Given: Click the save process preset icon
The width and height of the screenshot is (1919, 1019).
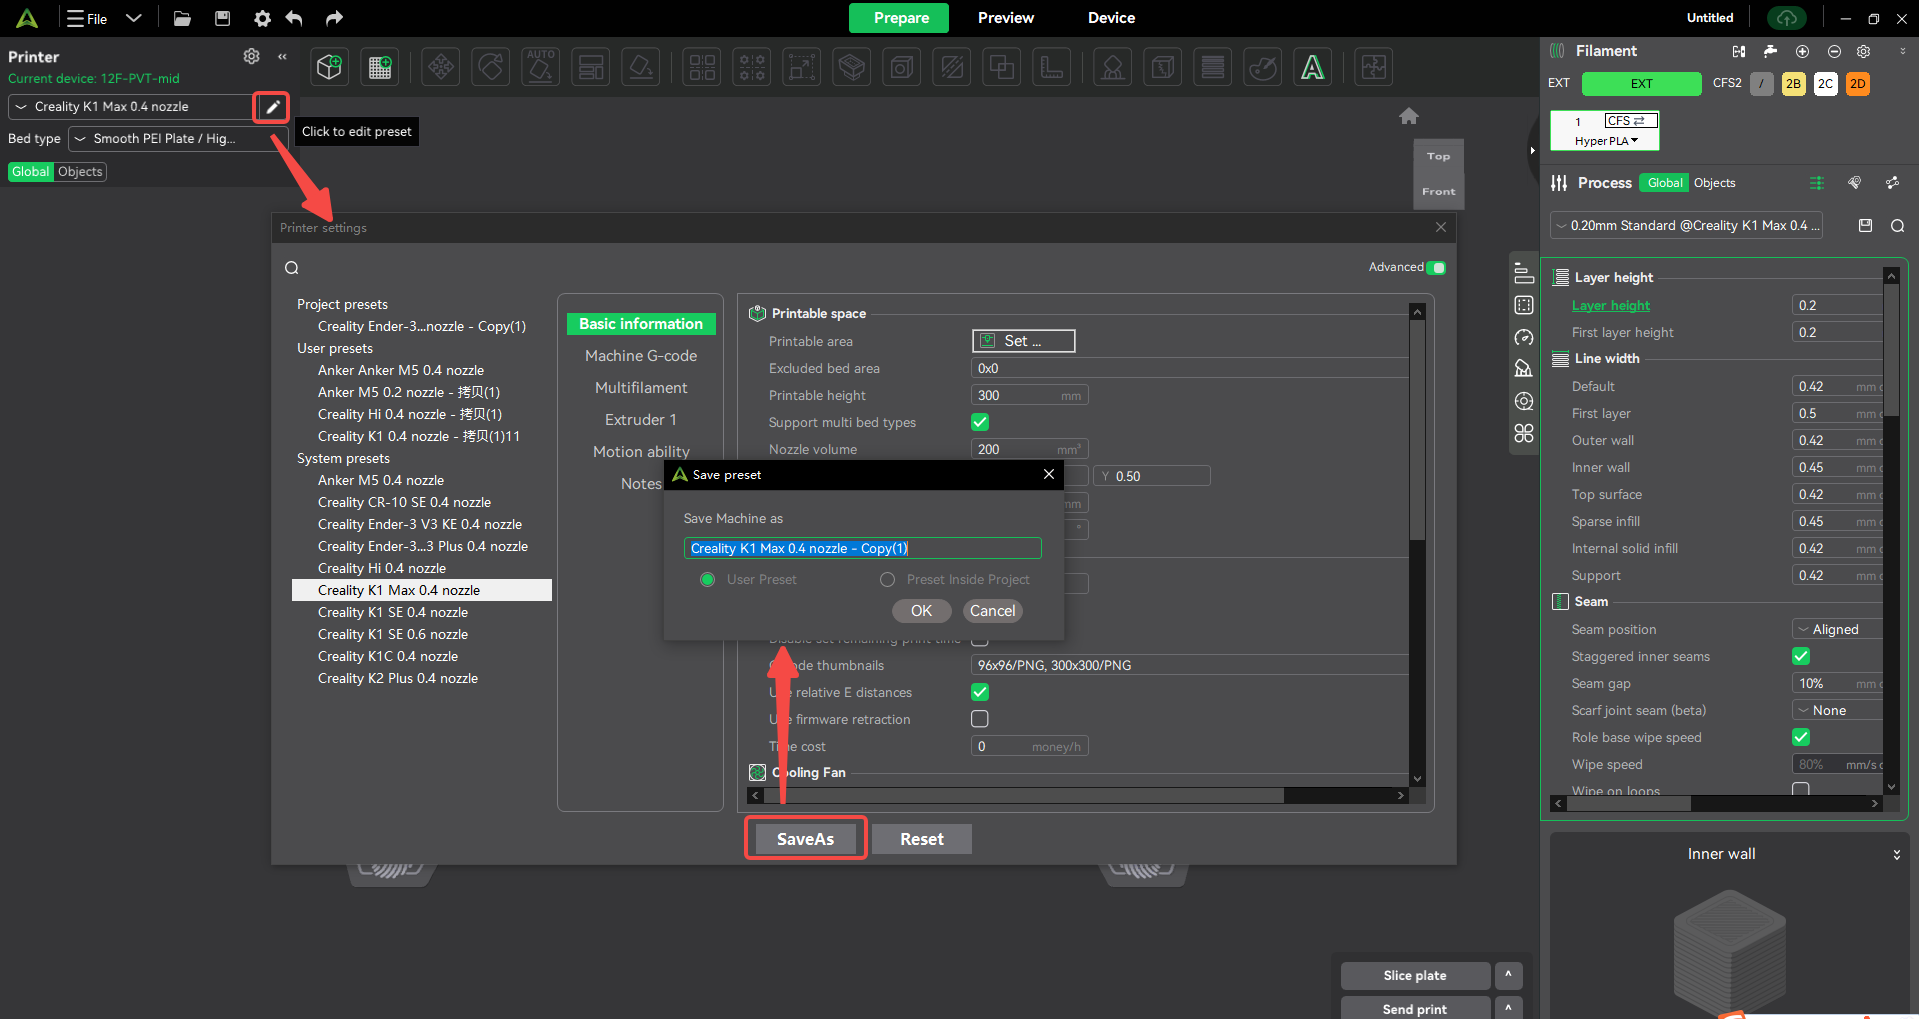Looking at the screenshot, I should (x=1865, y=226).
